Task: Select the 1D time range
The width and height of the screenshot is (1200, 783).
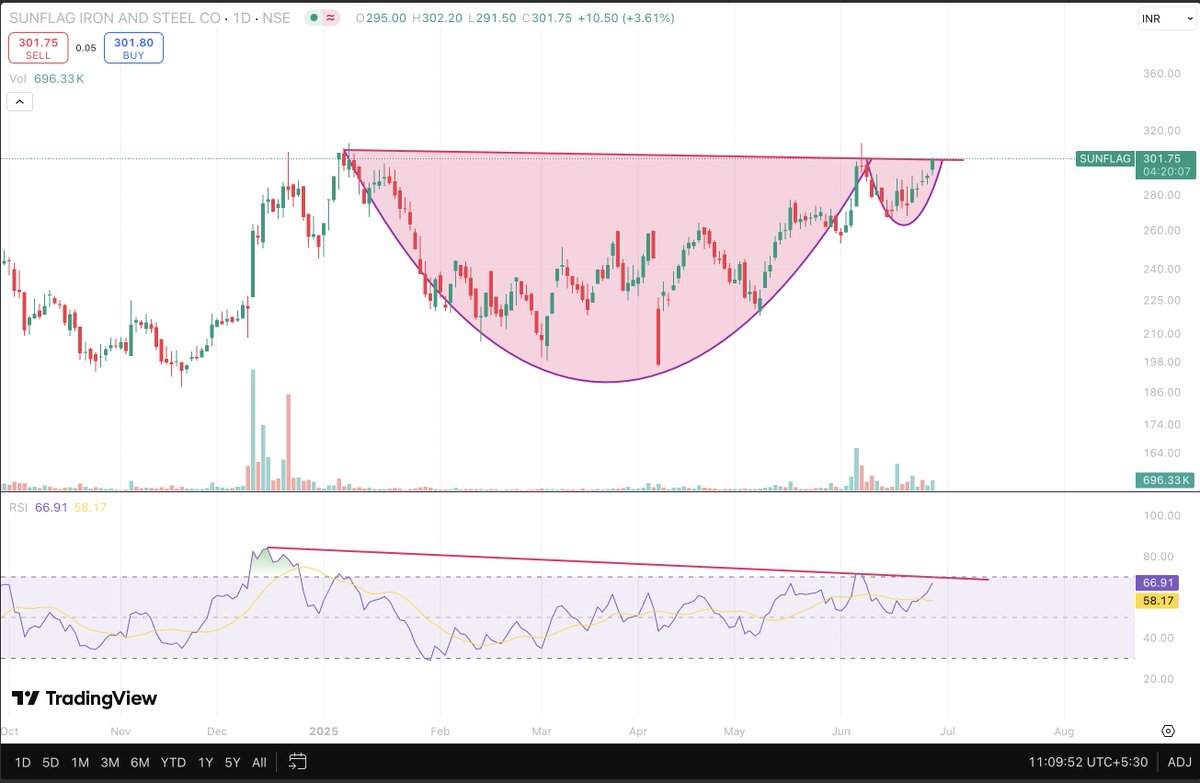Action: pyautogui.click(x=24, y=762)
